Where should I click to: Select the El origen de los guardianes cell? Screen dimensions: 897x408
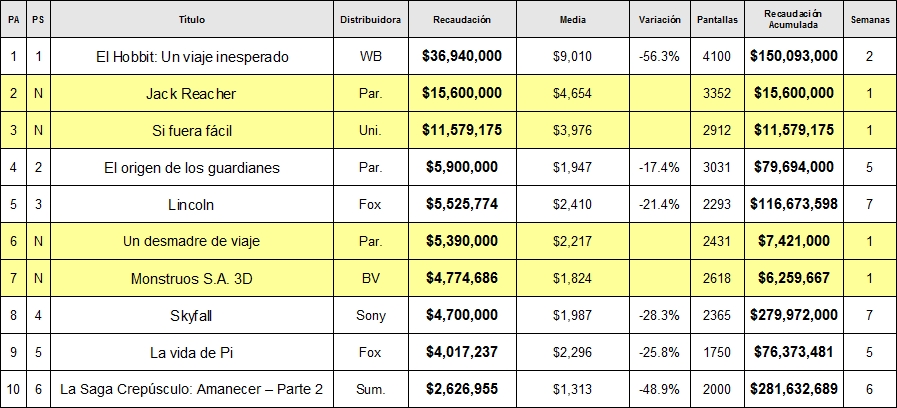click(x=192, y=168)
